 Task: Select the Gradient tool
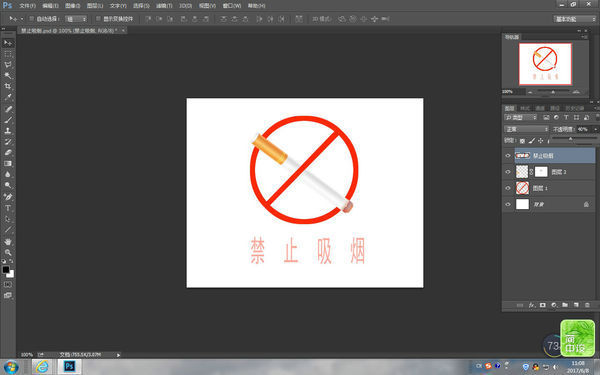pyautogui.click(x=8, y=163)
